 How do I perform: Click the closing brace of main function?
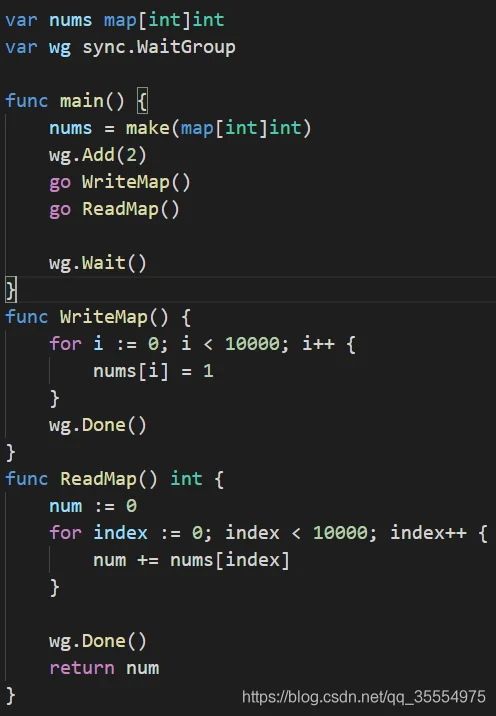click(x=11, y=290)
